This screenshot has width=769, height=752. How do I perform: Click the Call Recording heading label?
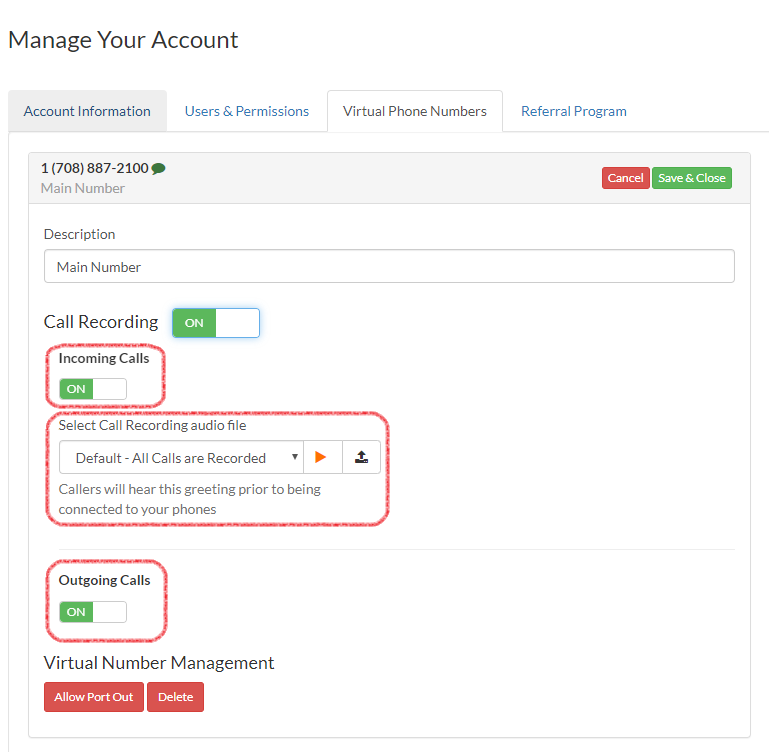[101, 322]
